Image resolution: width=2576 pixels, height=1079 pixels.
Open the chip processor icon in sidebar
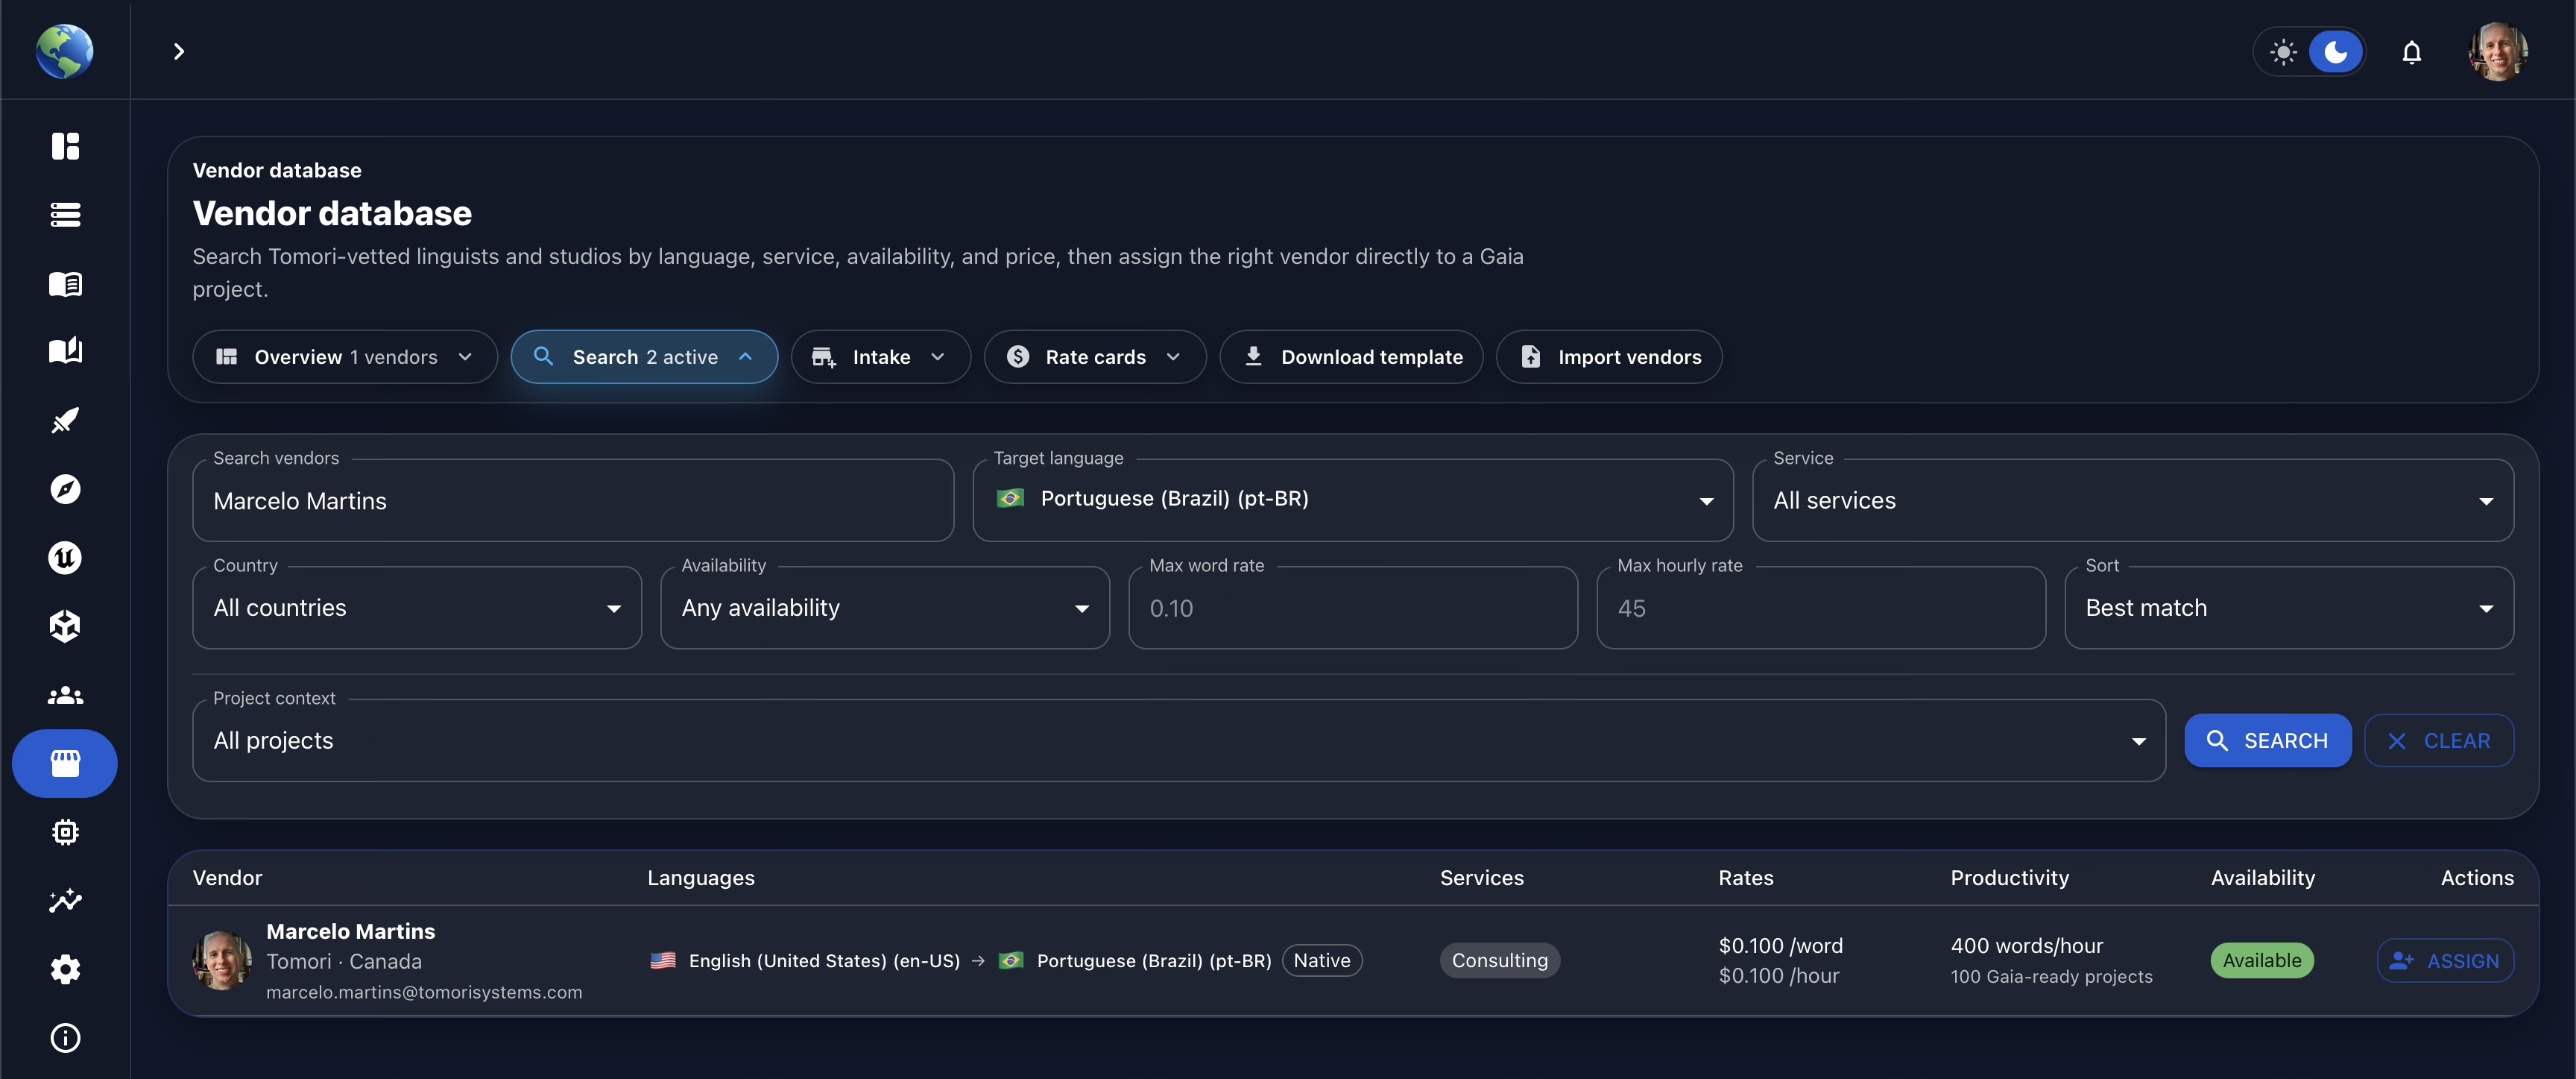[65, 832]
